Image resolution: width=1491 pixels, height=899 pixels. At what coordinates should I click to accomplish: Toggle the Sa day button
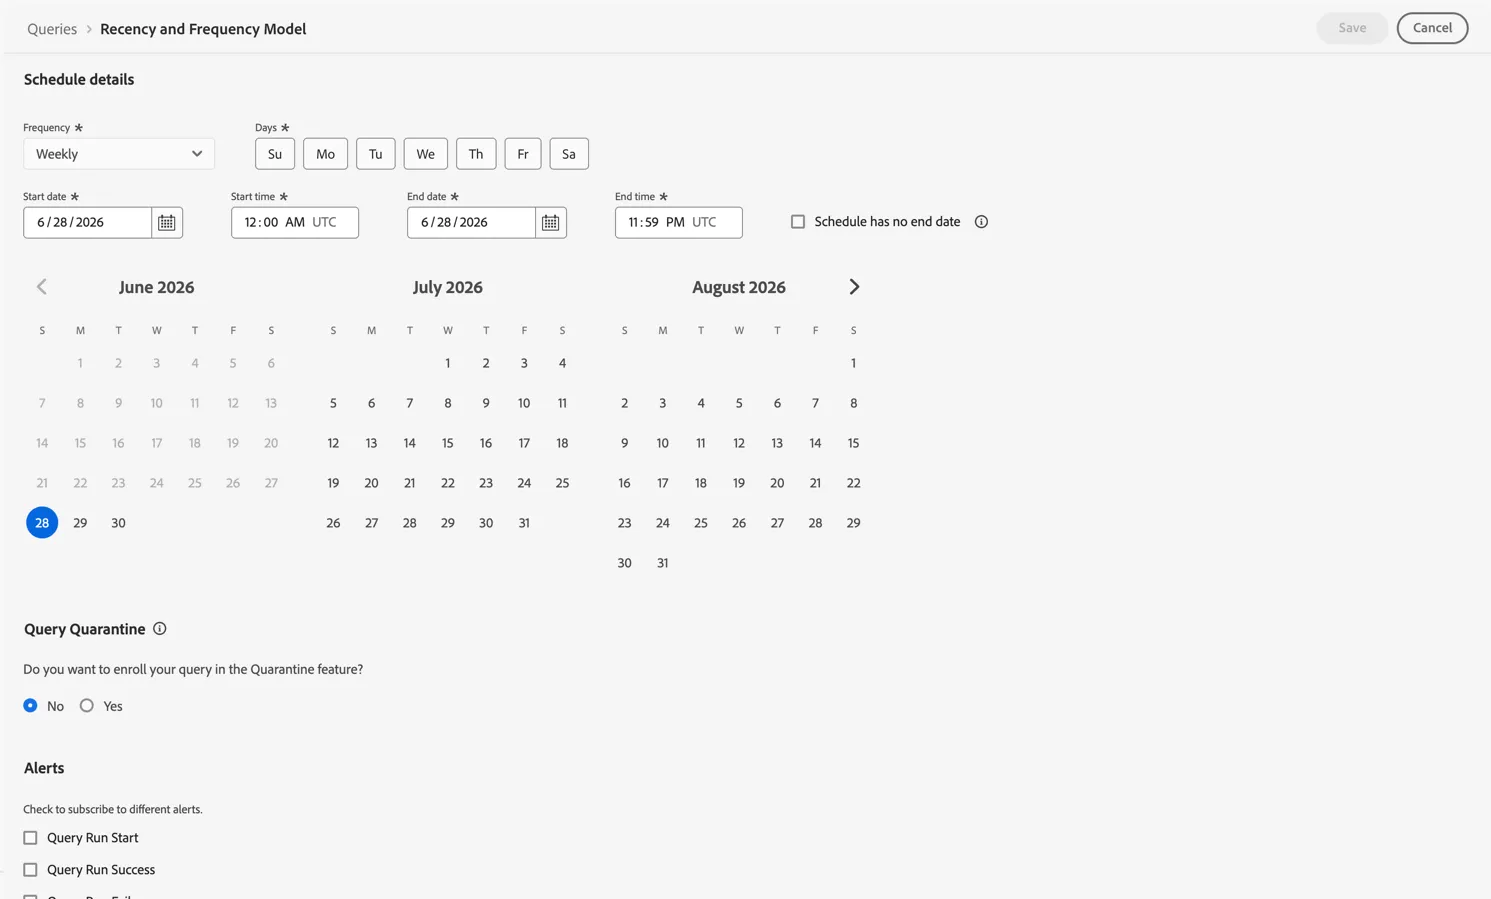pyautogui.click(x=569, y=154)
